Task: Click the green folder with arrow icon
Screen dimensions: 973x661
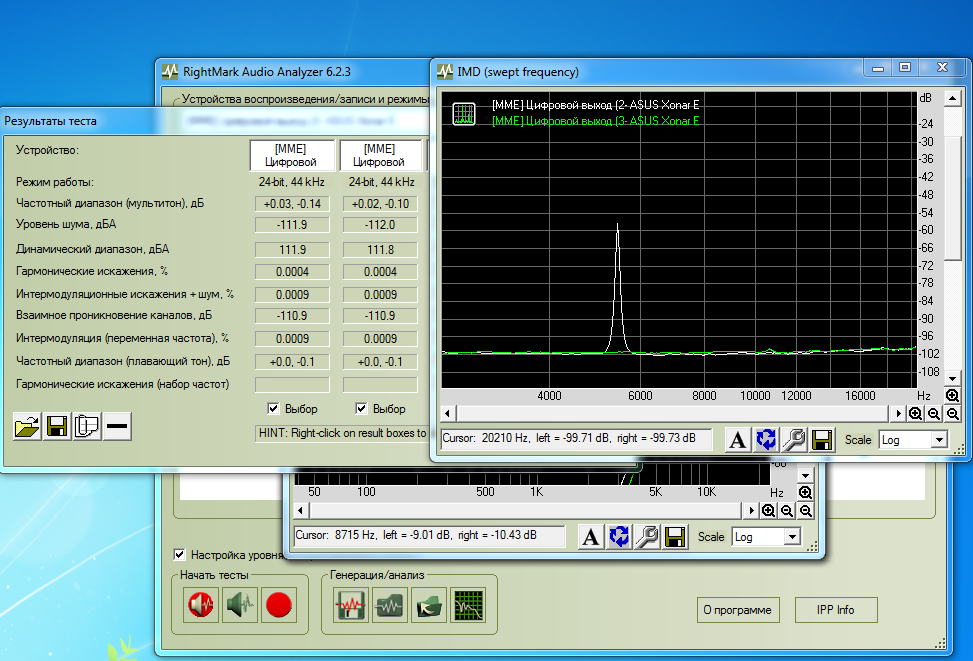Action: (429, 605)
